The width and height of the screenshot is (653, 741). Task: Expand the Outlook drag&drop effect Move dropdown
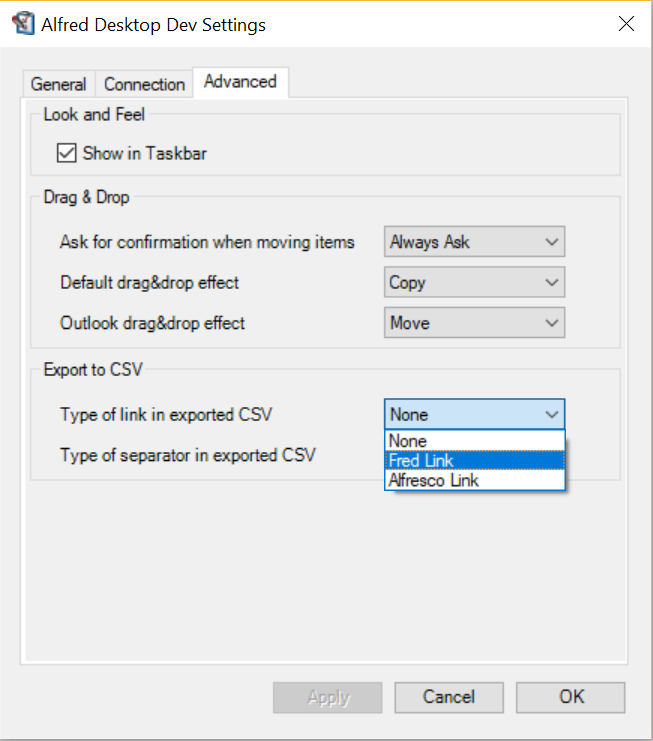[x=474, y=323]
